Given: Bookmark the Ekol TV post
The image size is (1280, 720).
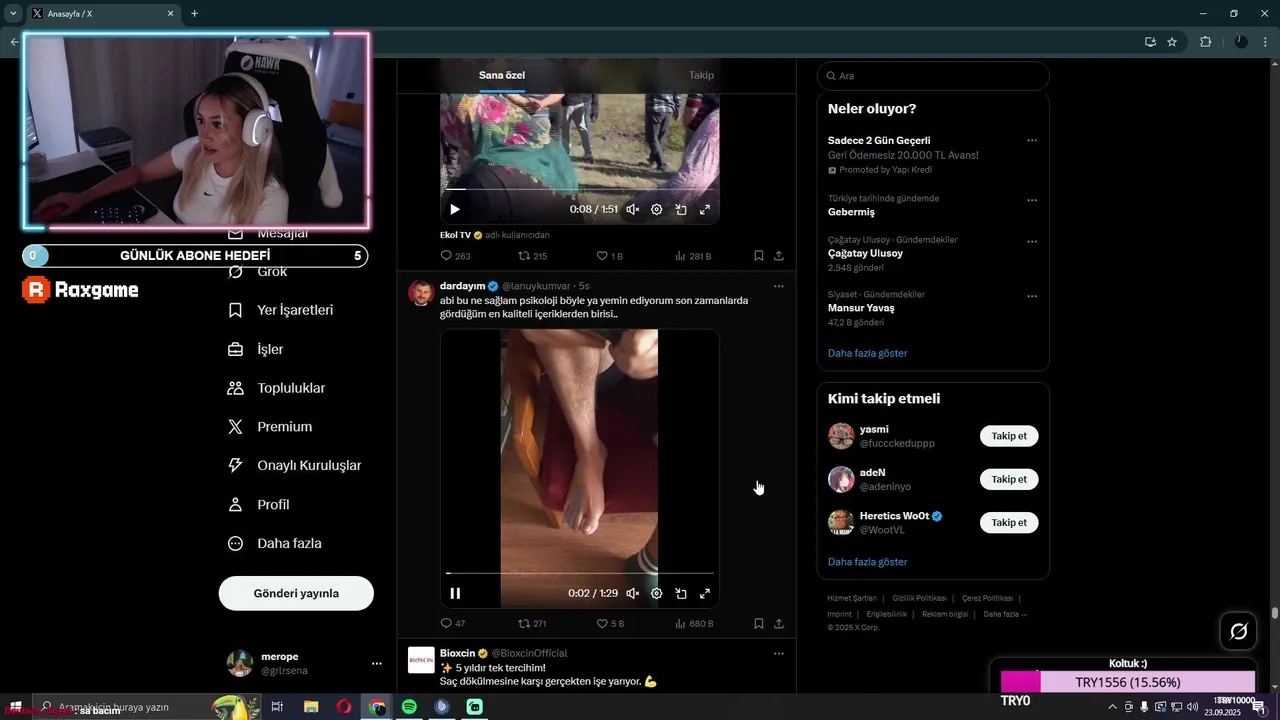Looking at the screenshot, I should coord(759,256).
